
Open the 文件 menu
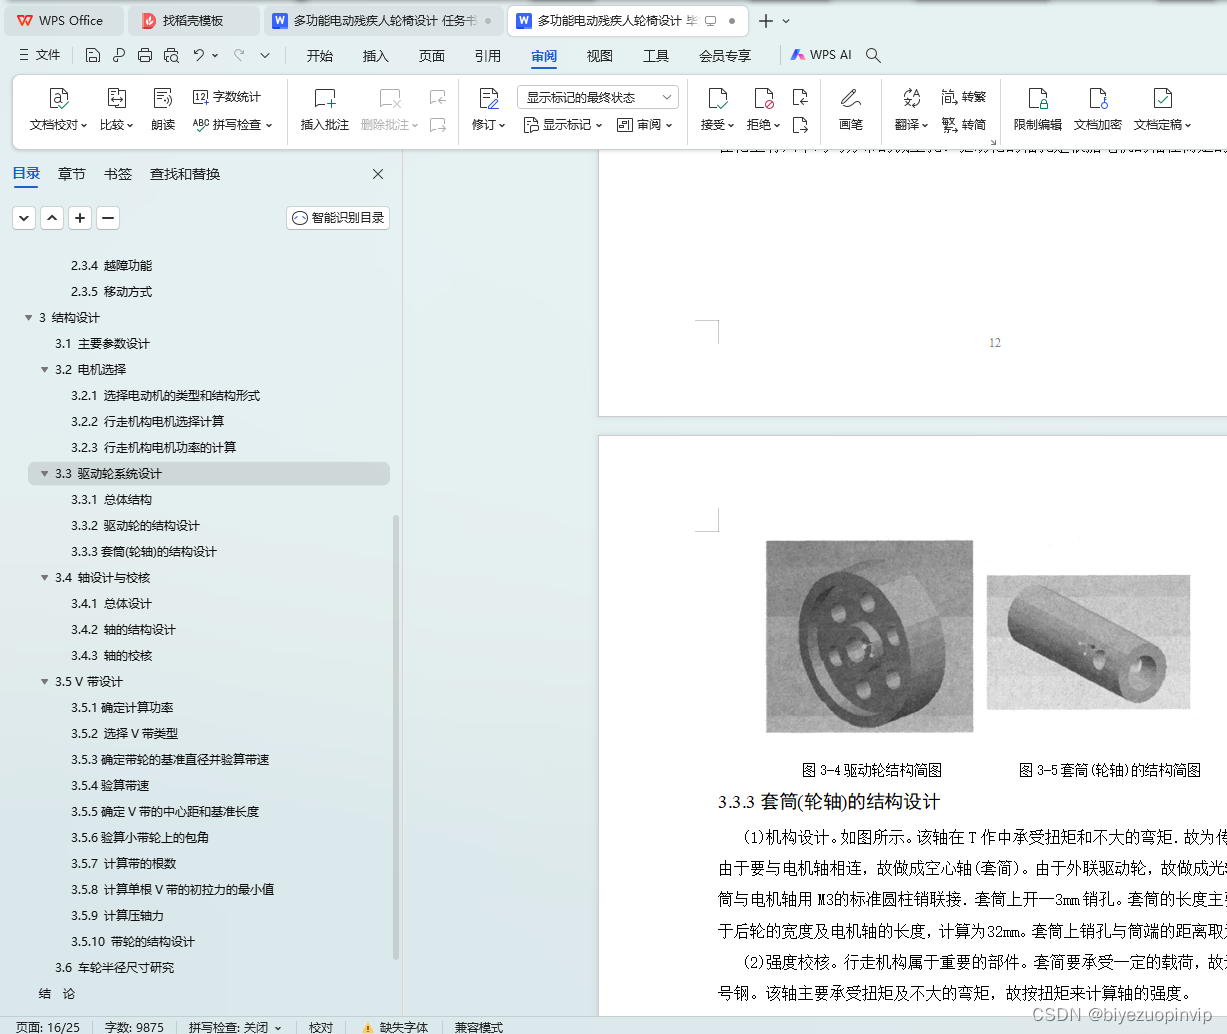[x=39, y=55]
